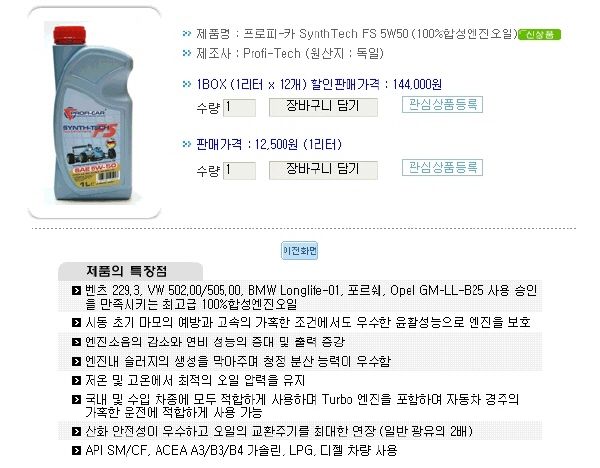Screen dimensions: 600x468
Task: Click arrow bullet beside 판매가격 12,500원 line
Action: coord(187,144)
